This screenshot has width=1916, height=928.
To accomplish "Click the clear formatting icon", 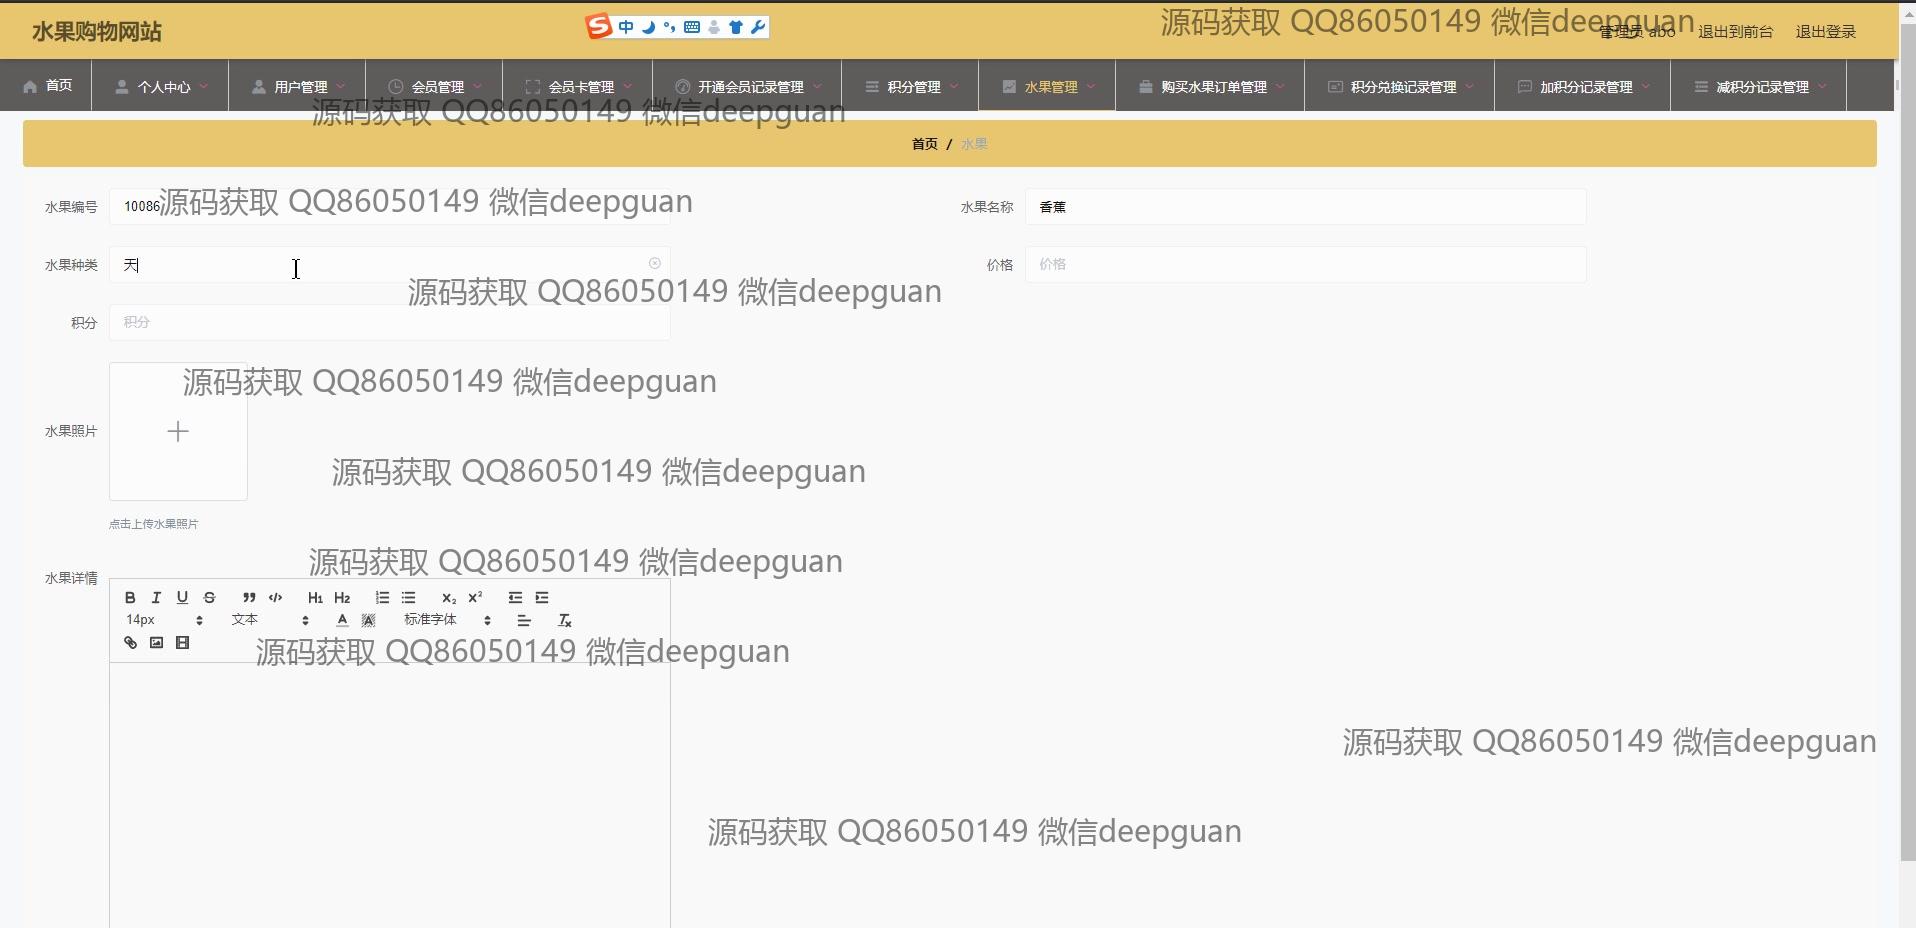I will [564, 621].
